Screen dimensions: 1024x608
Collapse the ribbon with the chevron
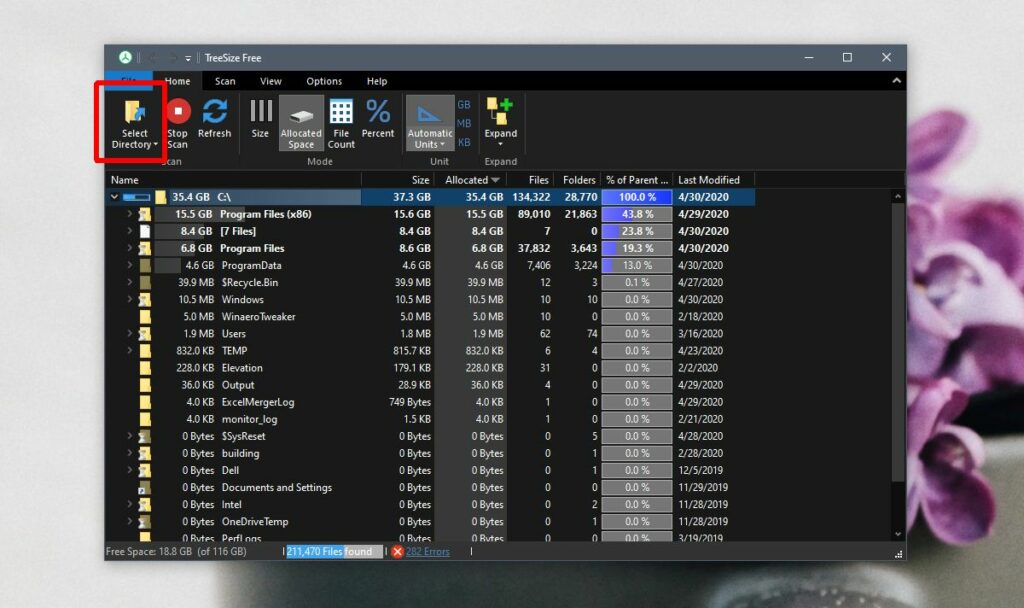tap(897, 81)
